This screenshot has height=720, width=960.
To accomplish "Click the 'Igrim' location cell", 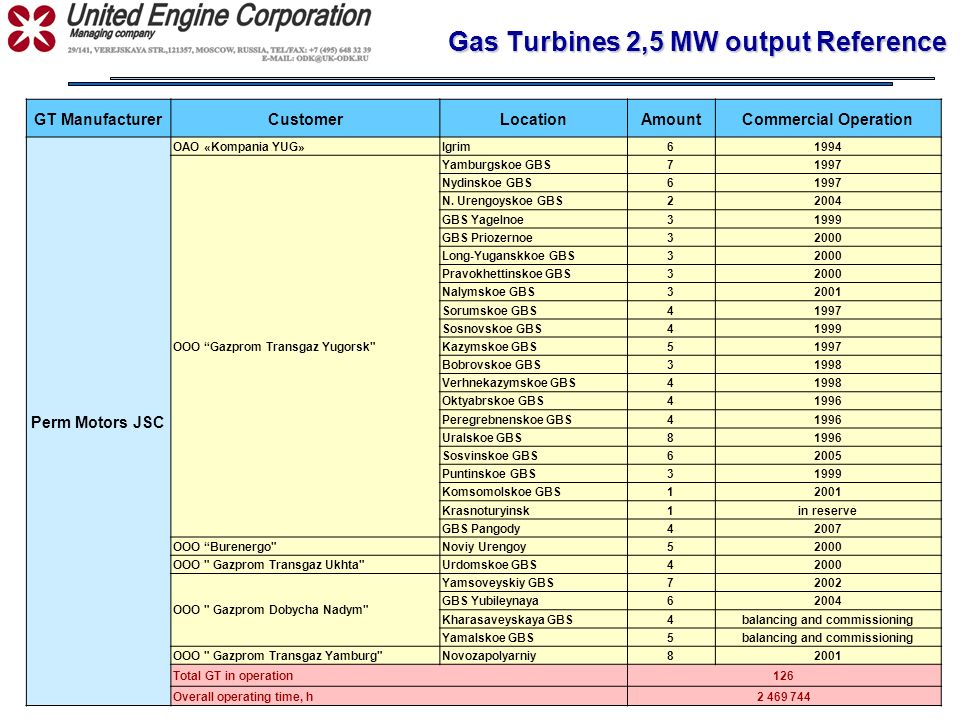I will pyautogui.click(x=533, y=146).
